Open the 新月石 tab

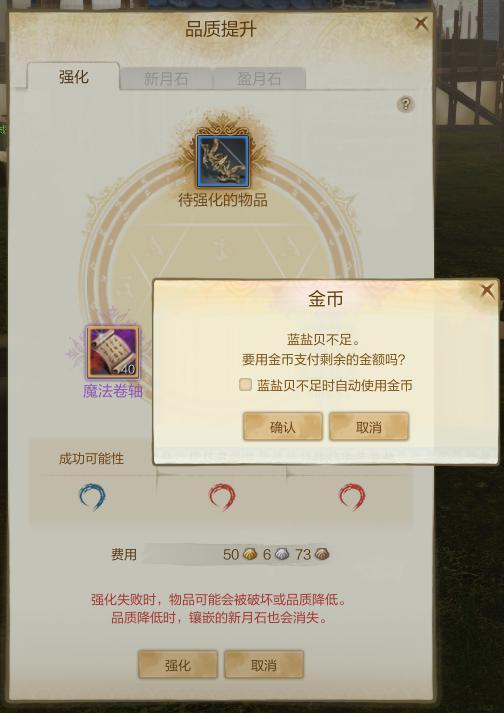pos(166,79)
